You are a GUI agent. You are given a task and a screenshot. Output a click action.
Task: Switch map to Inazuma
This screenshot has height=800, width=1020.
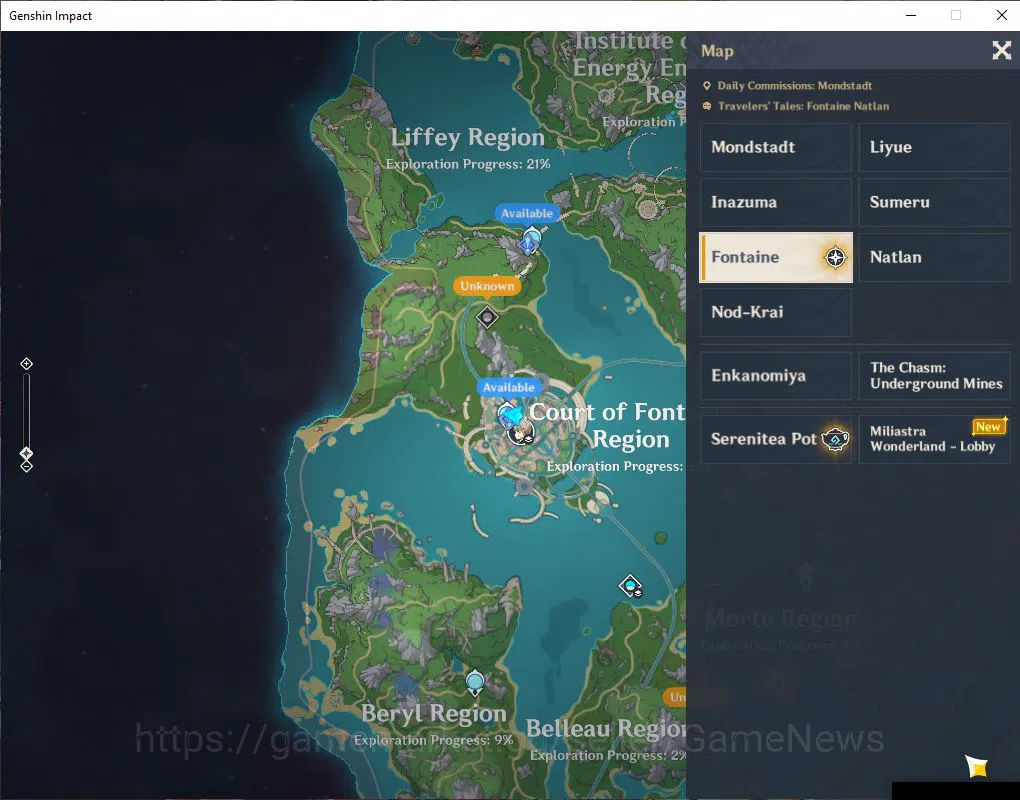click(775, 202)
